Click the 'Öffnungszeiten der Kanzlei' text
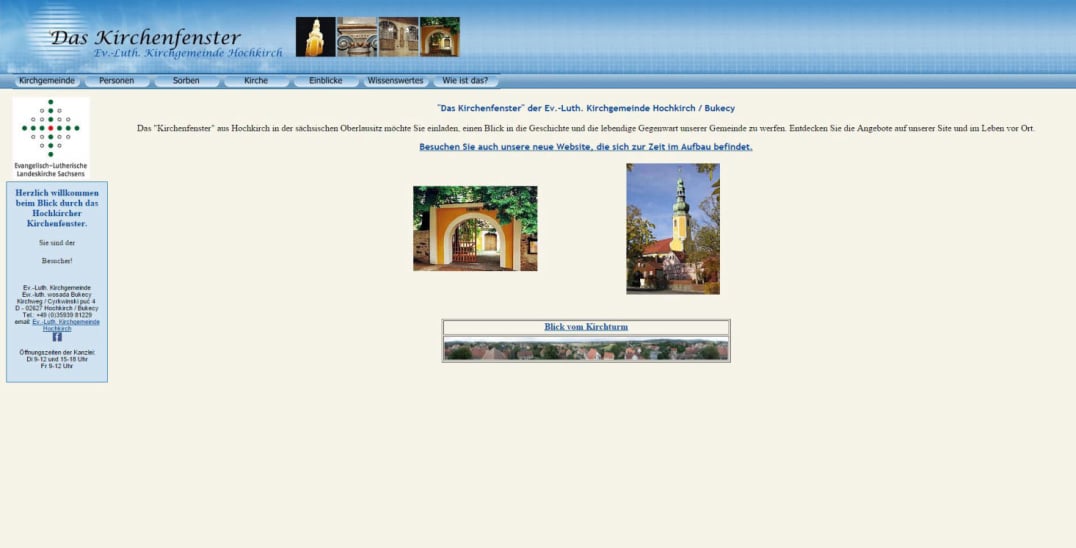1076x548 pixels. [57, 353]
